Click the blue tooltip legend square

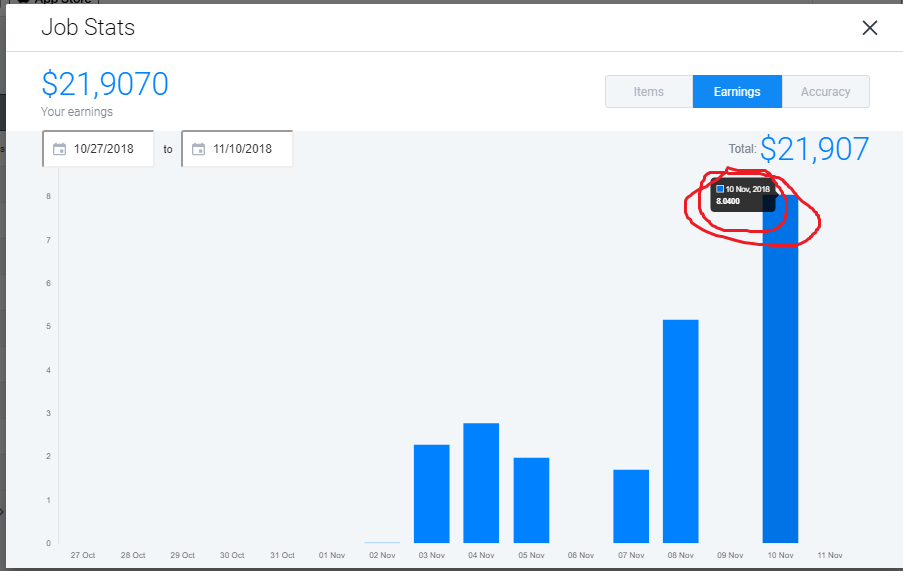pyautogui.click(x=720, y=189)
